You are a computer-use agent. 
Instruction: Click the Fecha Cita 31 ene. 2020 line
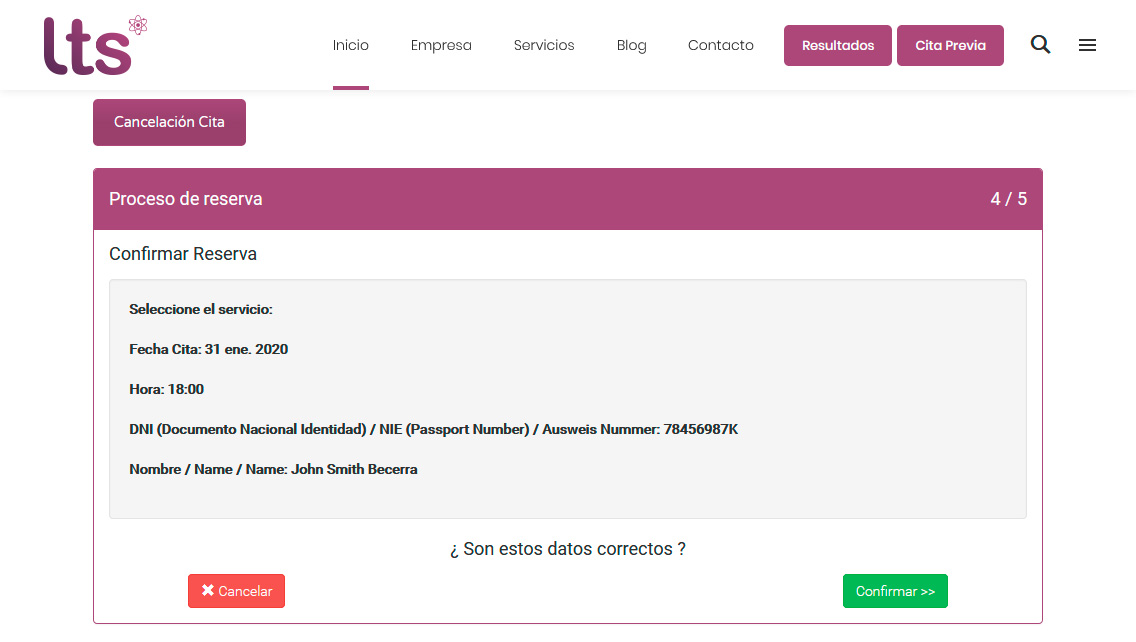pyautogui.click(x=209, y=349)
